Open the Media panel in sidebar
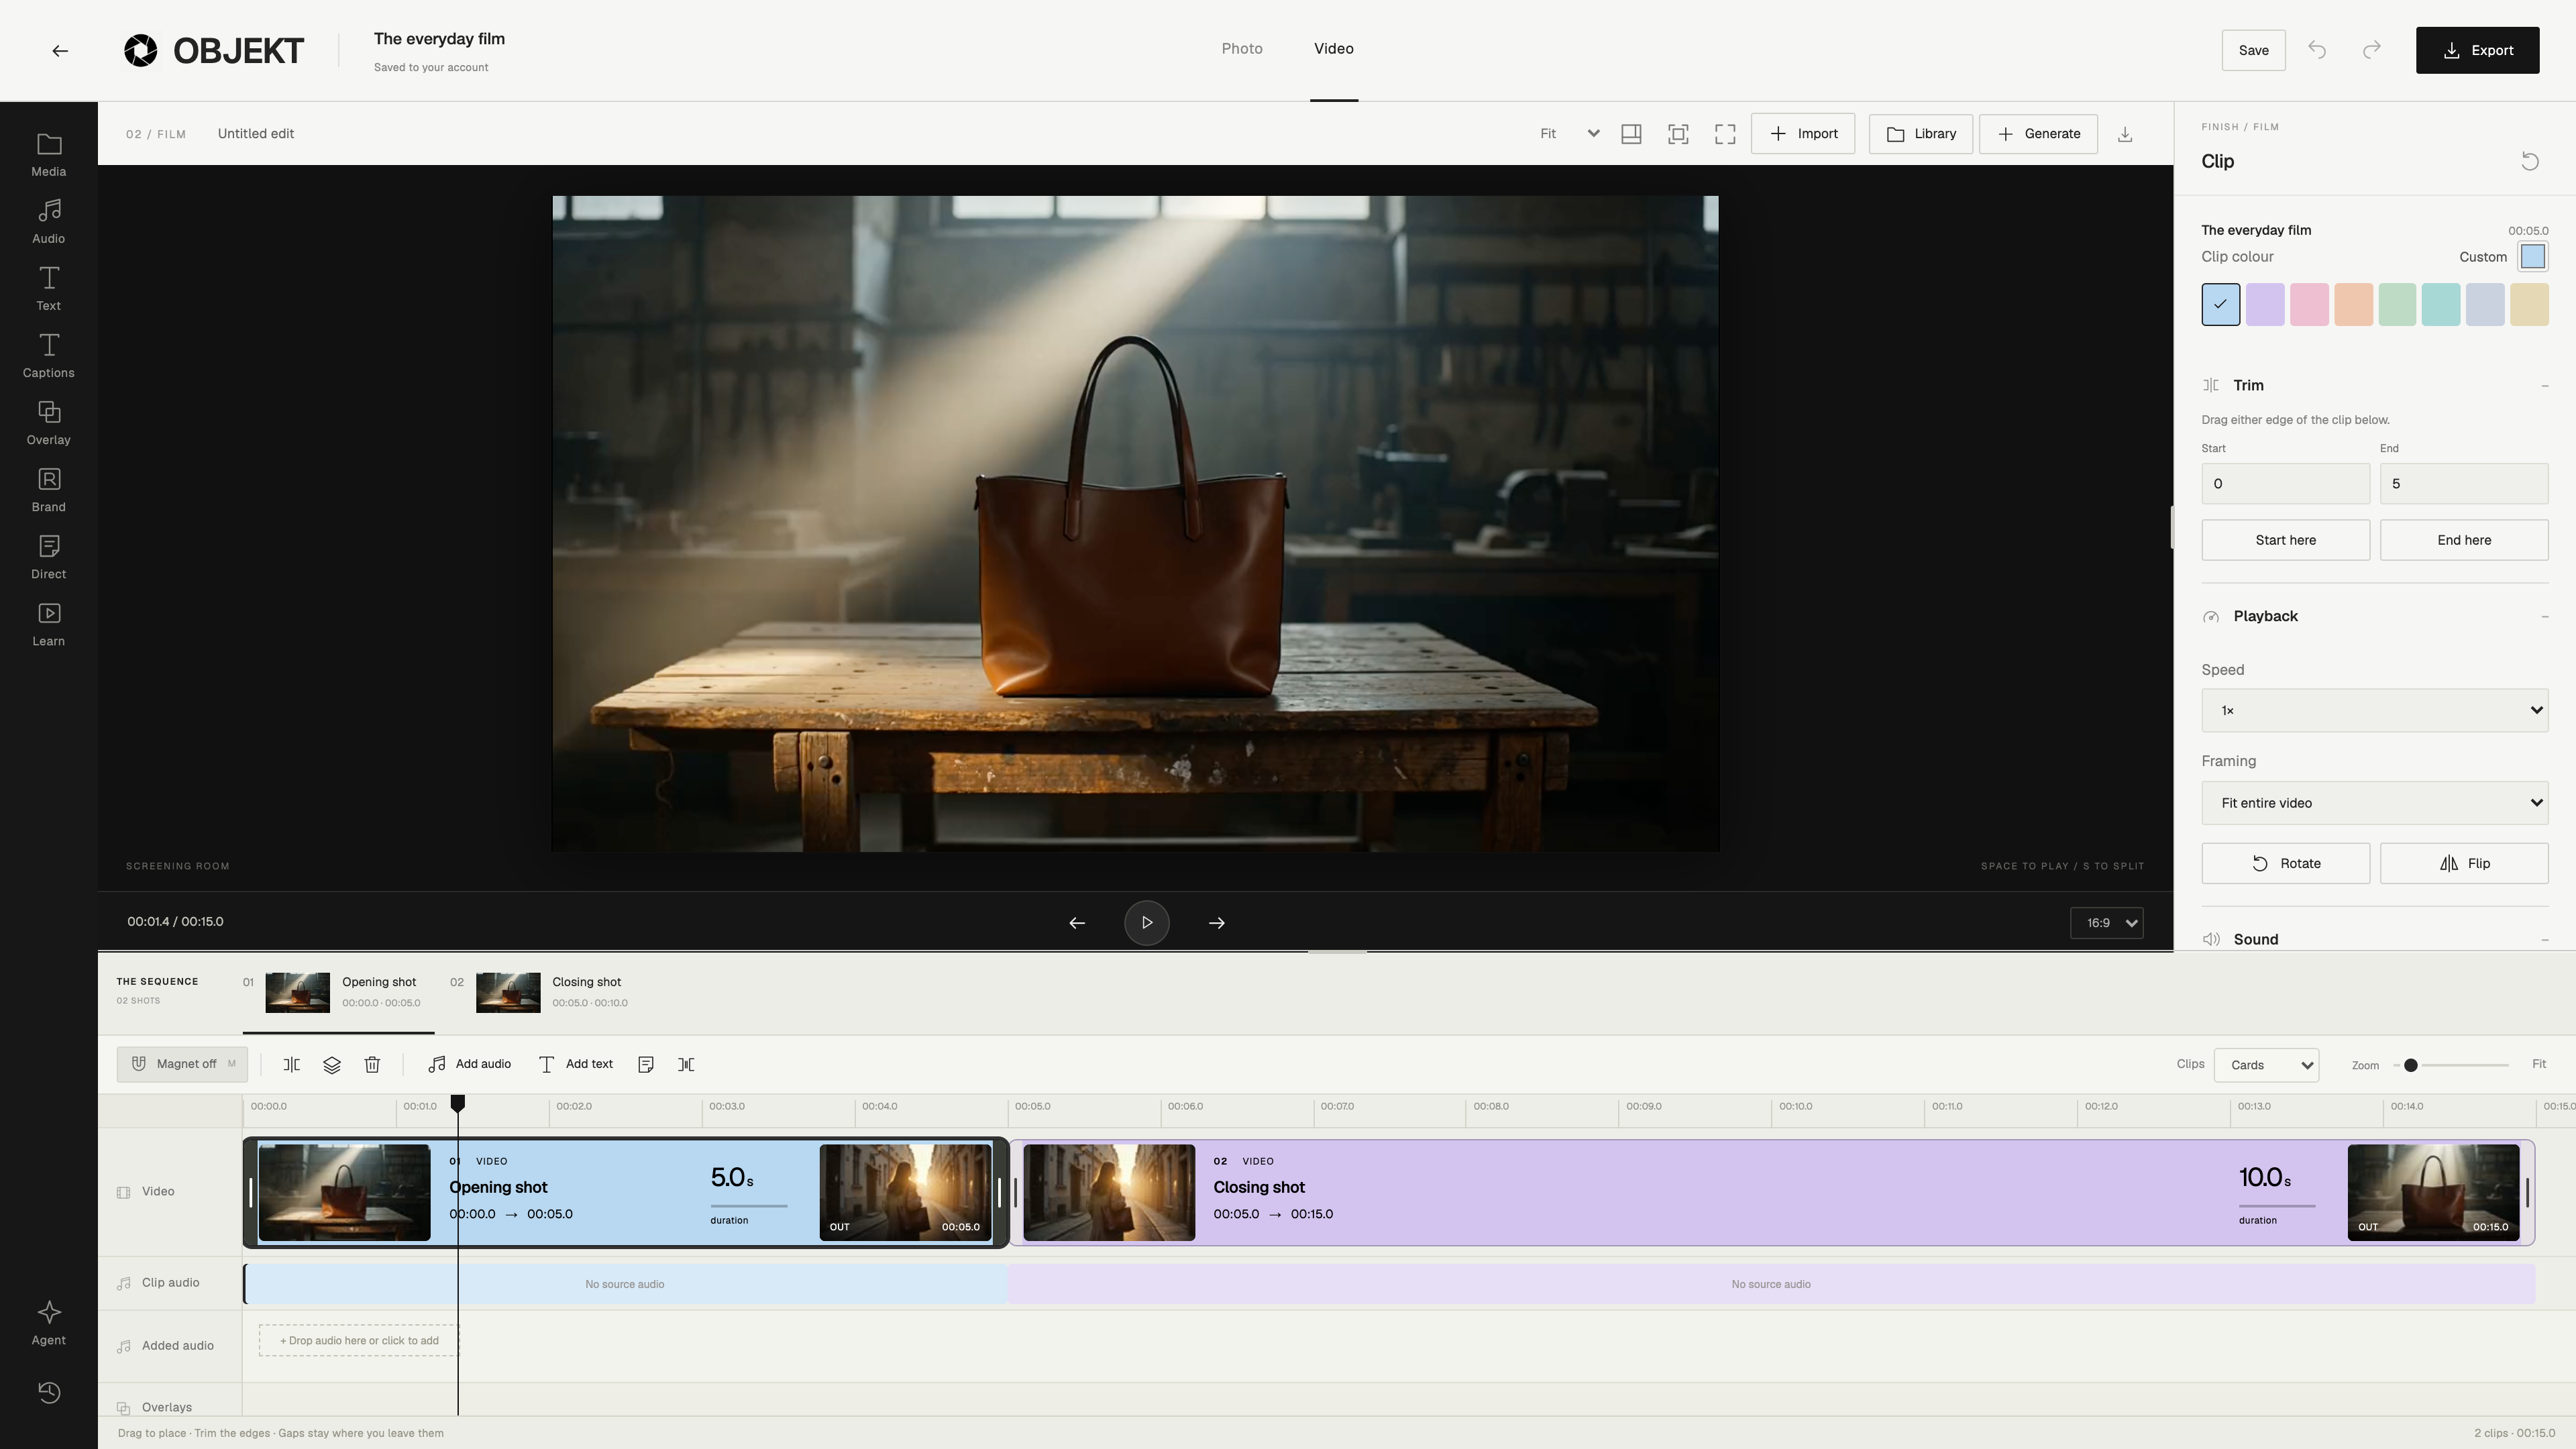This screenshot has height=1449, width=2576. (48, 155)
